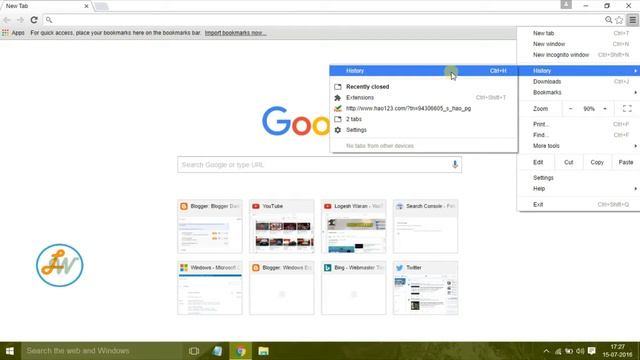Viewport: 640px width, 360px height.
Task: Click the Settings gear icon in history submenu
Action: 338,130
